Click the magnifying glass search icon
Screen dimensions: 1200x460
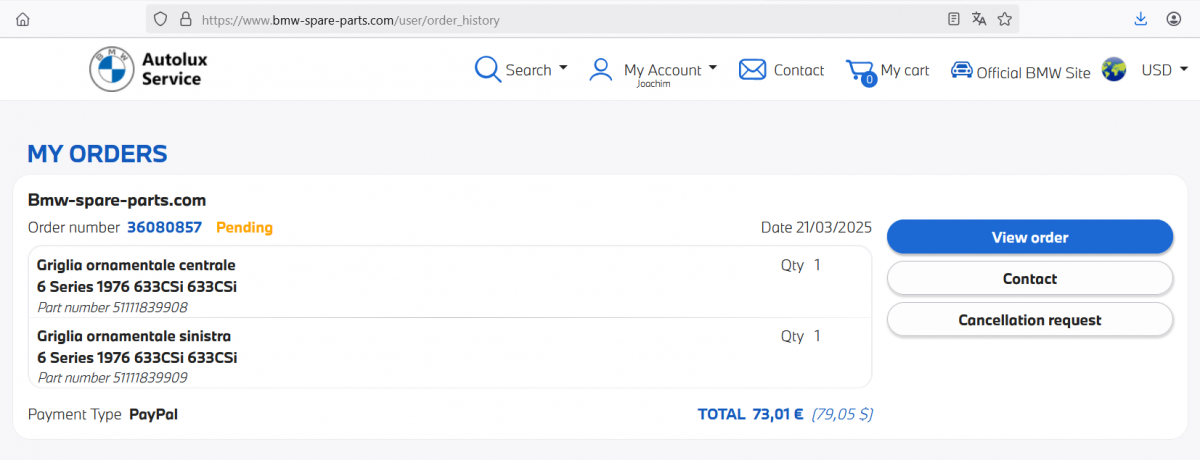487,69
